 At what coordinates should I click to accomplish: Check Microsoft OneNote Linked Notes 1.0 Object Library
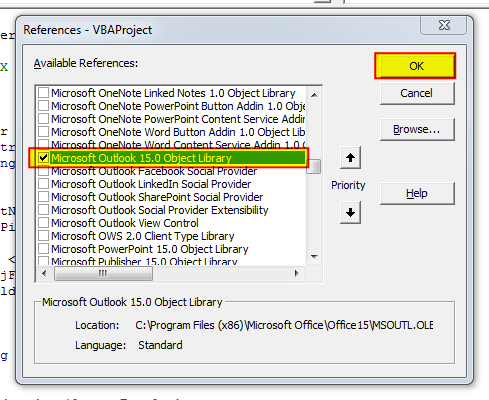point(43,93)
